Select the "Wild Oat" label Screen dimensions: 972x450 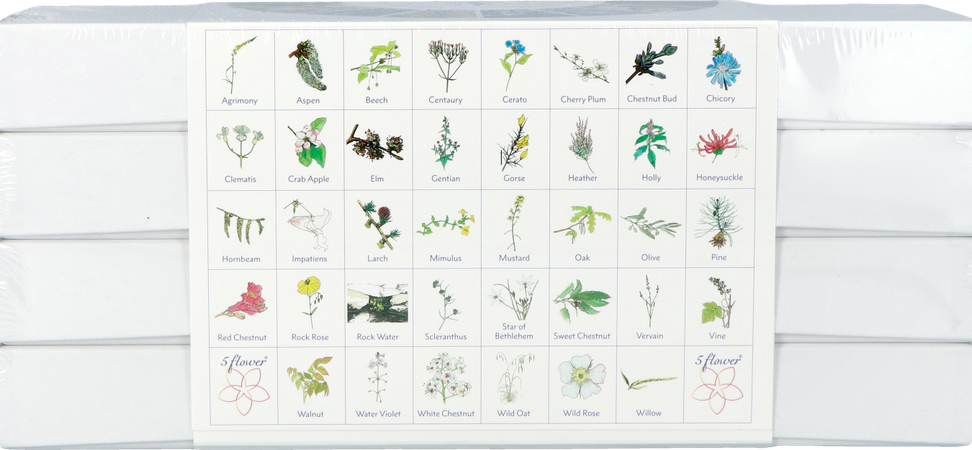[514, 413]
